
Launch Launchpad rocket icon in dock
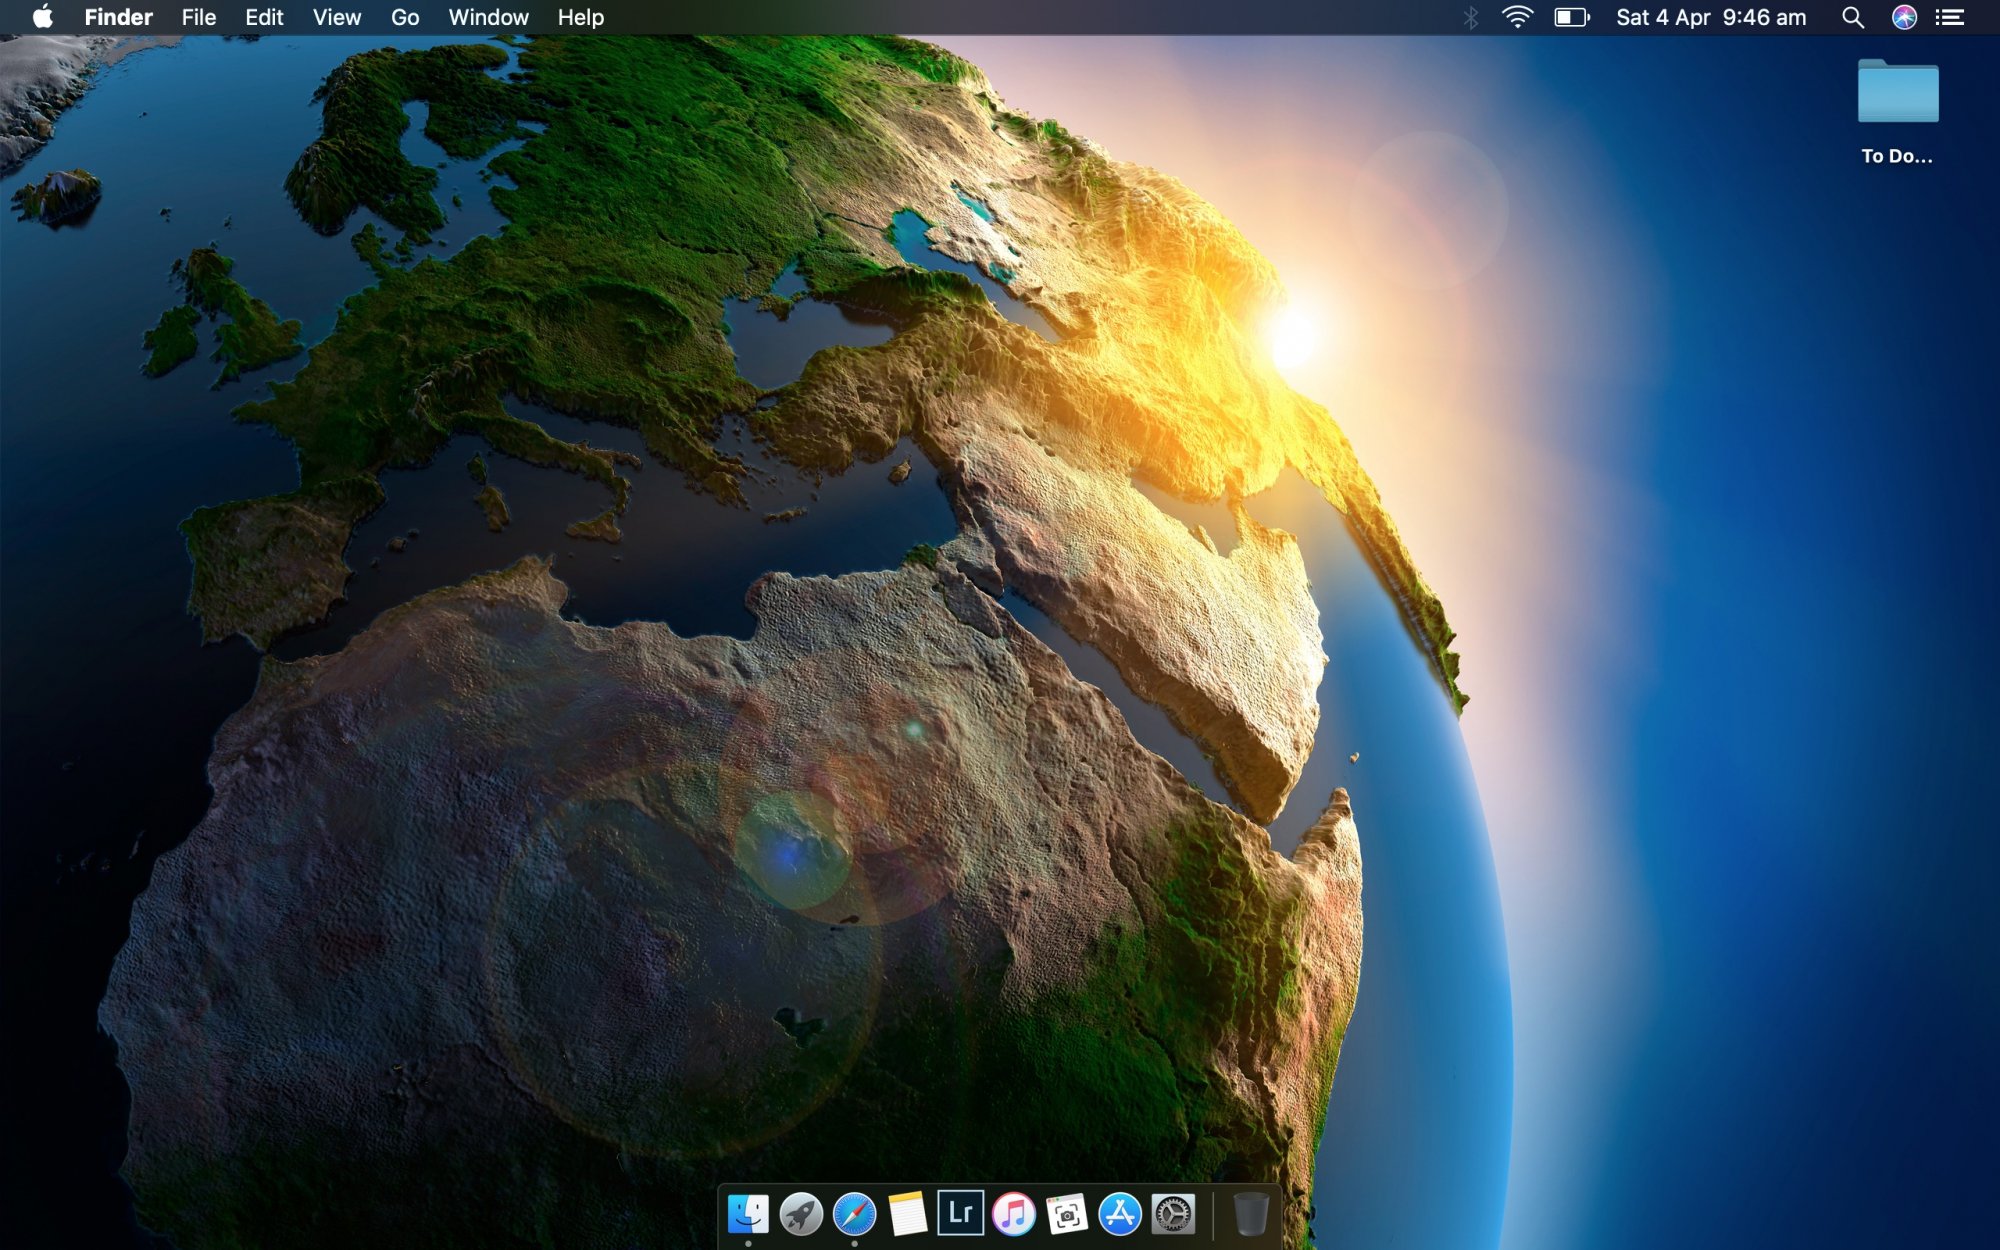(801, 1214)
